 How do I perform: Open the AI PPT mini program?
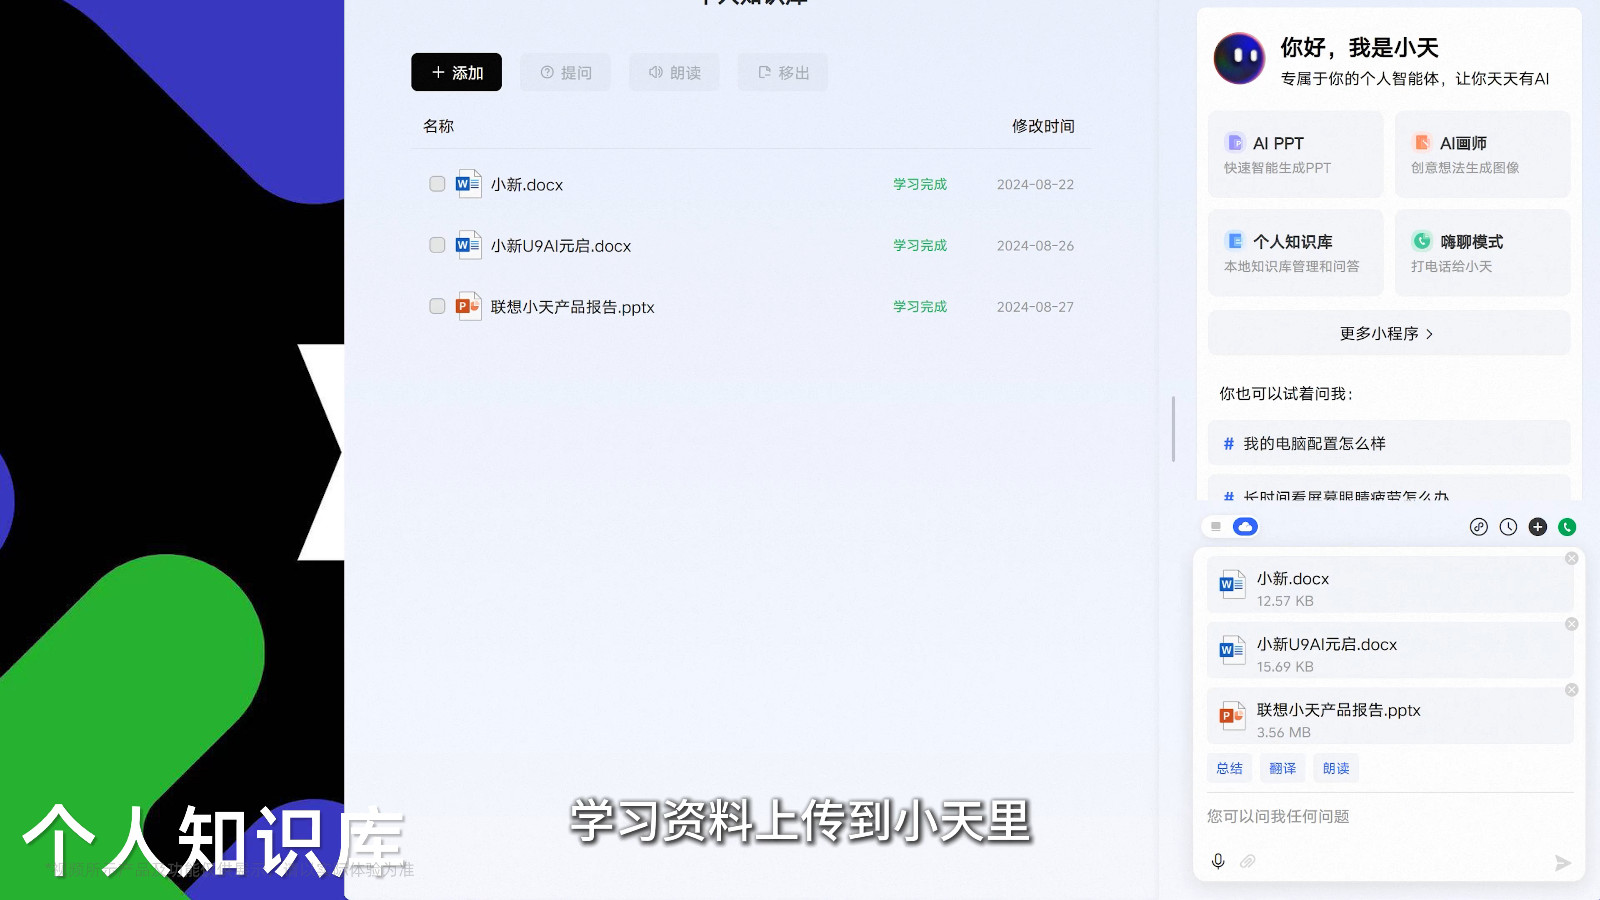point(1295,154)
